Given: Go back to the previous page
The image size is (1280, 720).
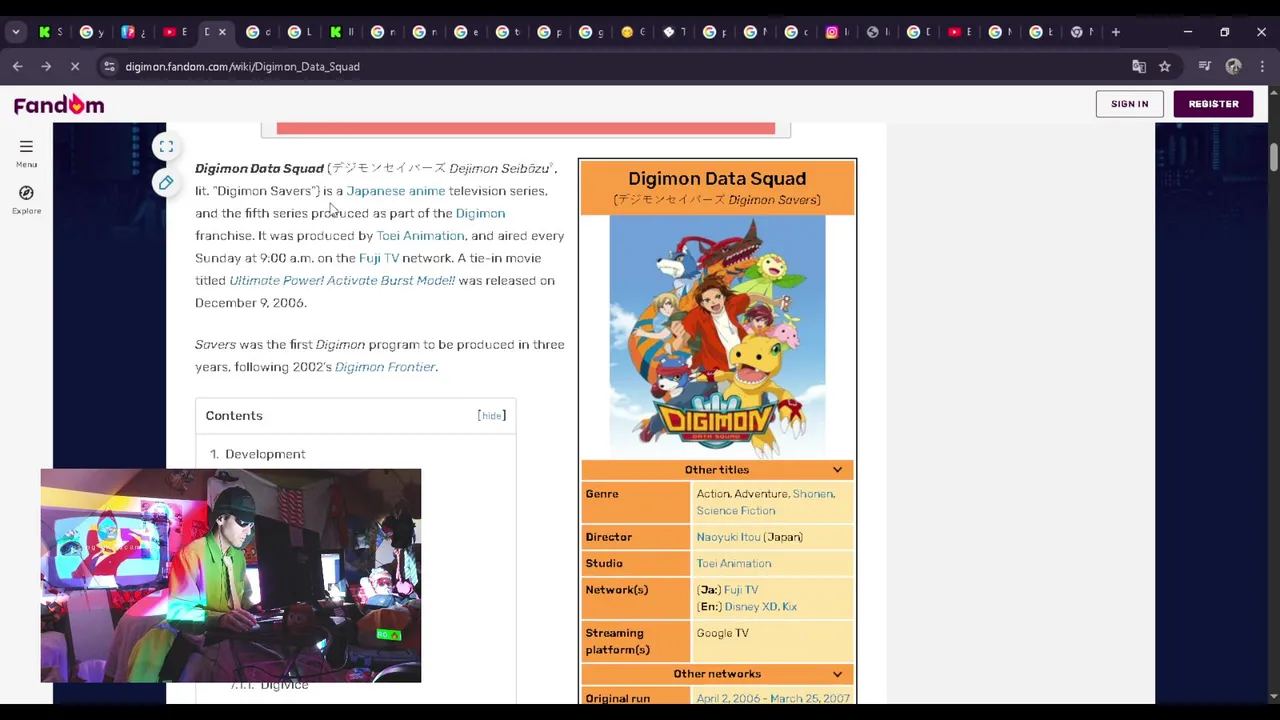Looking at the screenshot, I should click(x=18, y=66).
